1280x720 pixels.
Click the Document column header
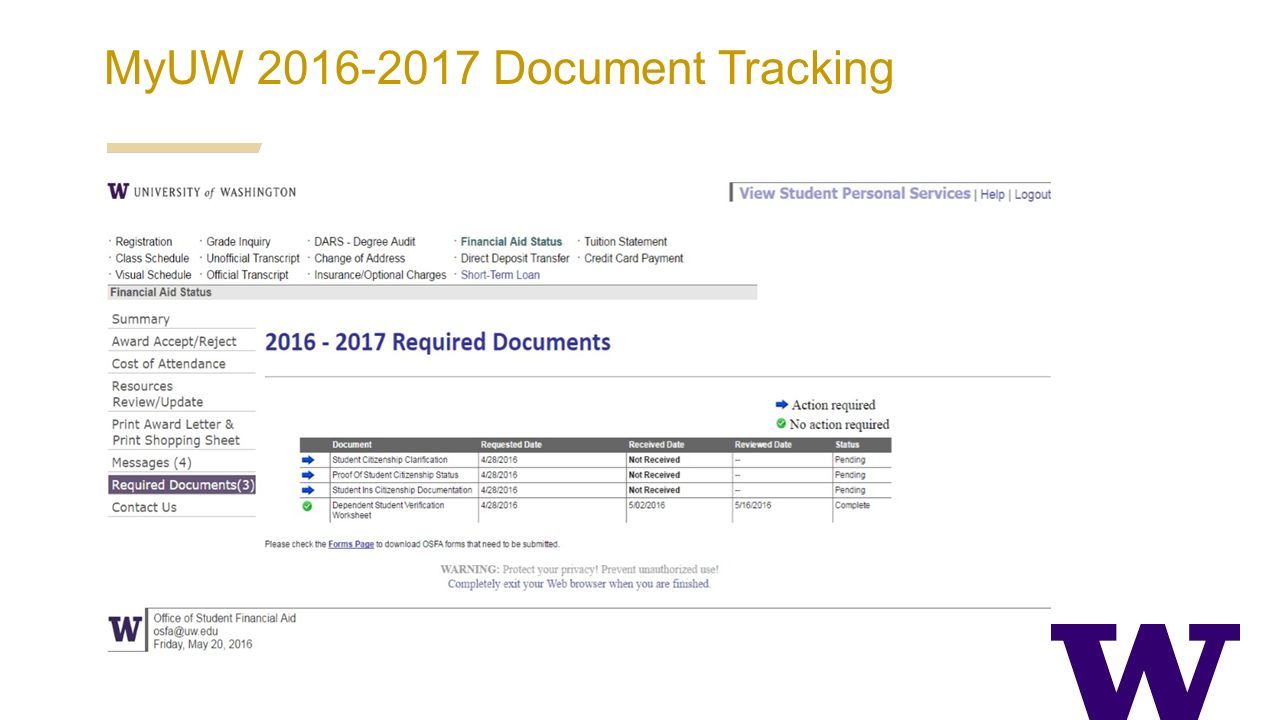352,445
